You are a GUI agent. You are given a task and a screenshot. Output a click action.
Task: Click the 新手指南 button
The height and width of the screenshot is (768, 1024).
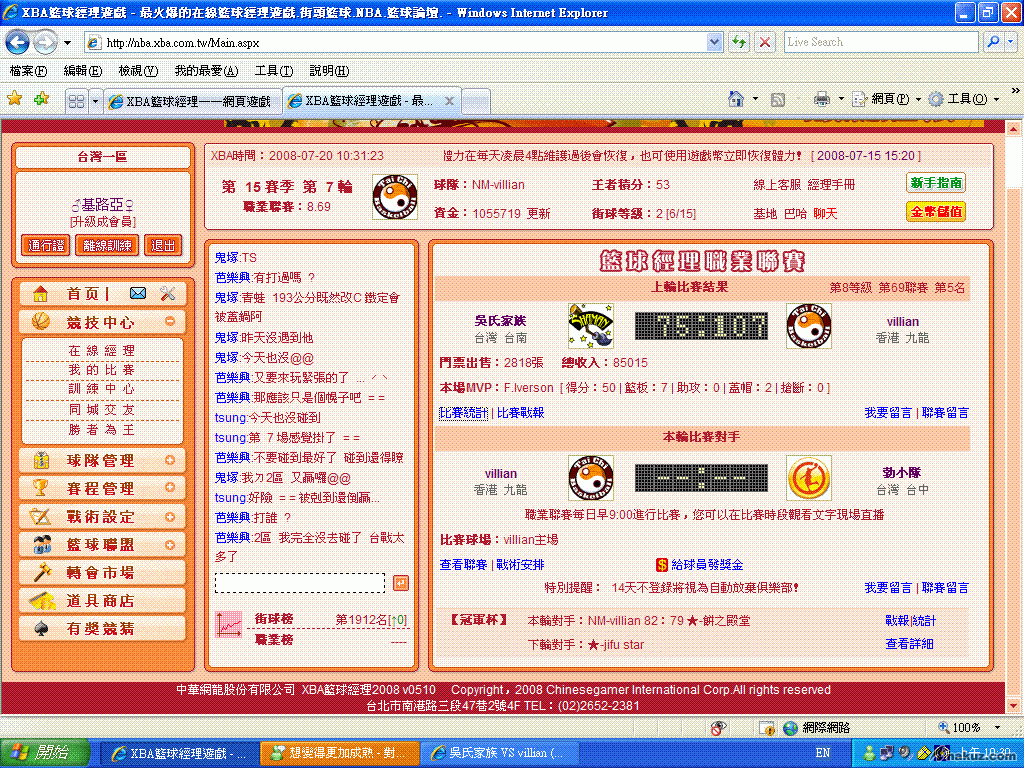tap(936, 183)
